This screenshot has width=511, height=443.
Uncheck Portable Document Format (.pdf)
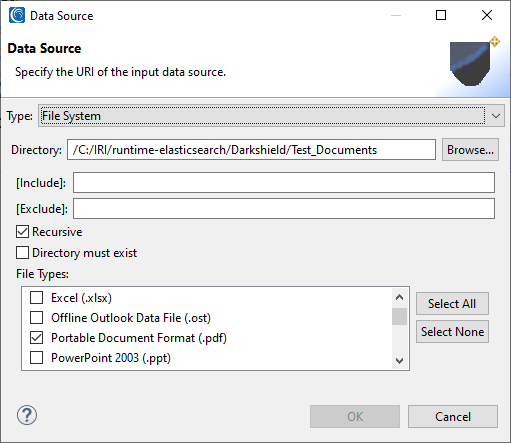point(36,338)
